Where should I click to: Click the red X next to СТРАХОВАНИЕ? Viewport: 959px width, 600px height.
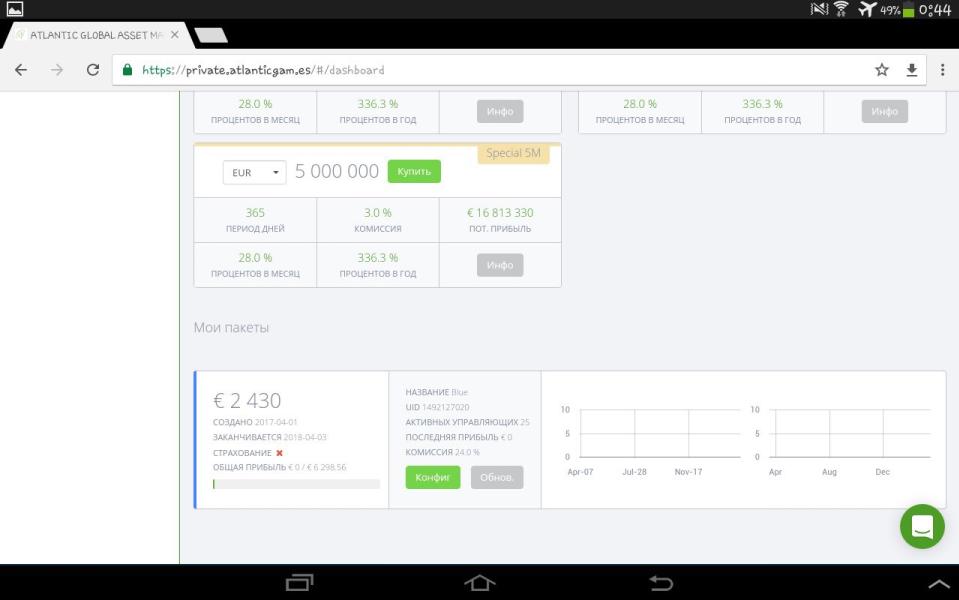pyautogui.click(x=280, y=453)
